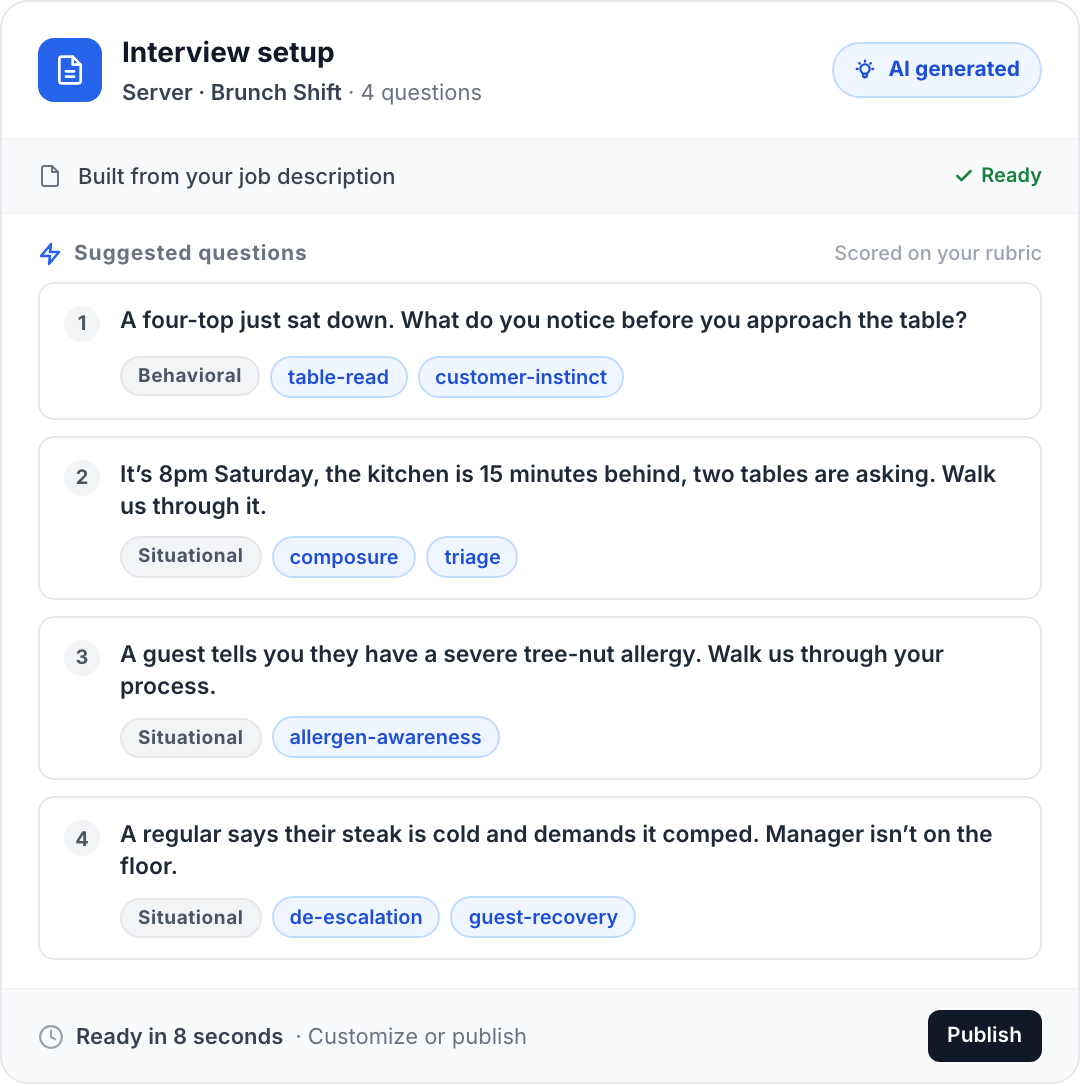
Task: Click the Publish button
Action: pyautogui.click(x=984, y=1036)
